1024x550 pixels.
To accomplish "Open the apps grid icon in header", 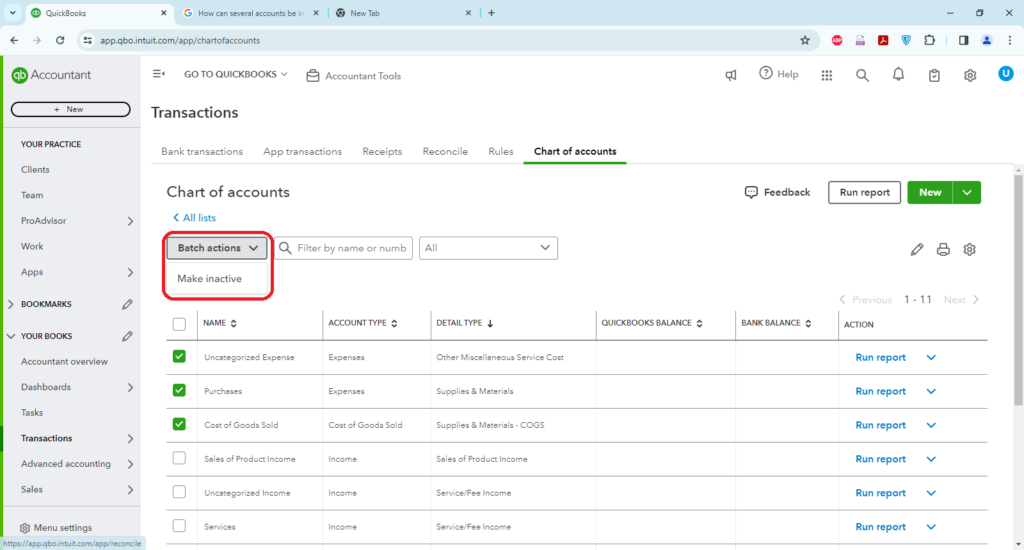I will [x=826, y=75].
